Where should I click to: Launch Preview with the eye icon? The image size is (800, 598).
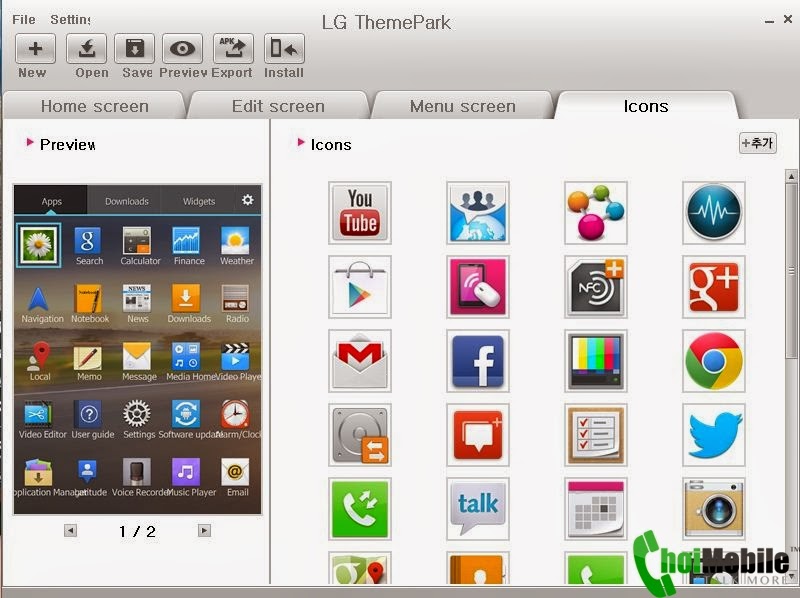click(x=182, y=49)
